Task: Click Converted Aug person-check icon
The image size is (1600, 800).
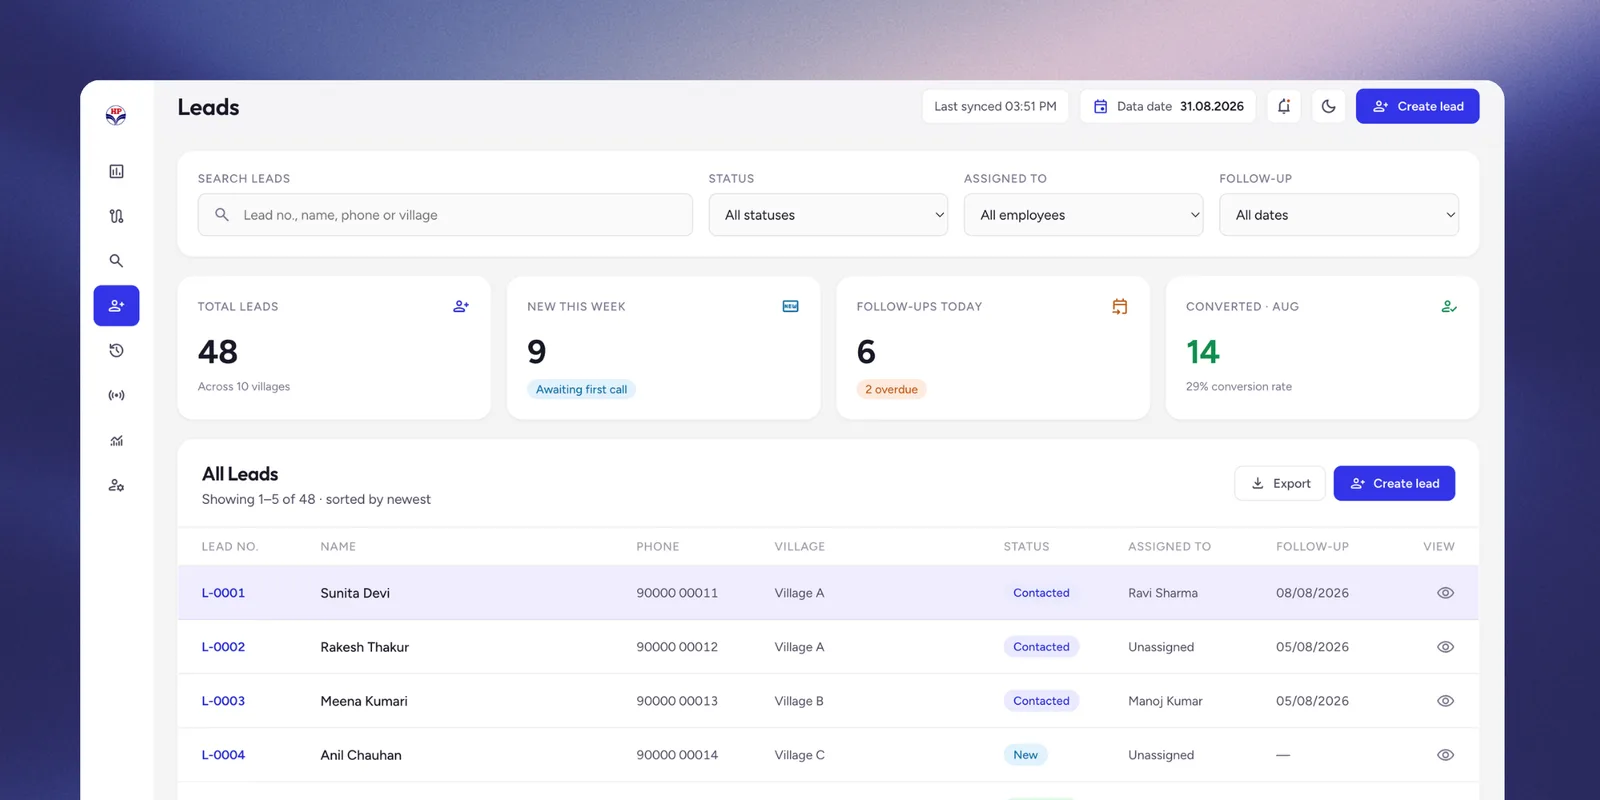Action: (1449, 306)
